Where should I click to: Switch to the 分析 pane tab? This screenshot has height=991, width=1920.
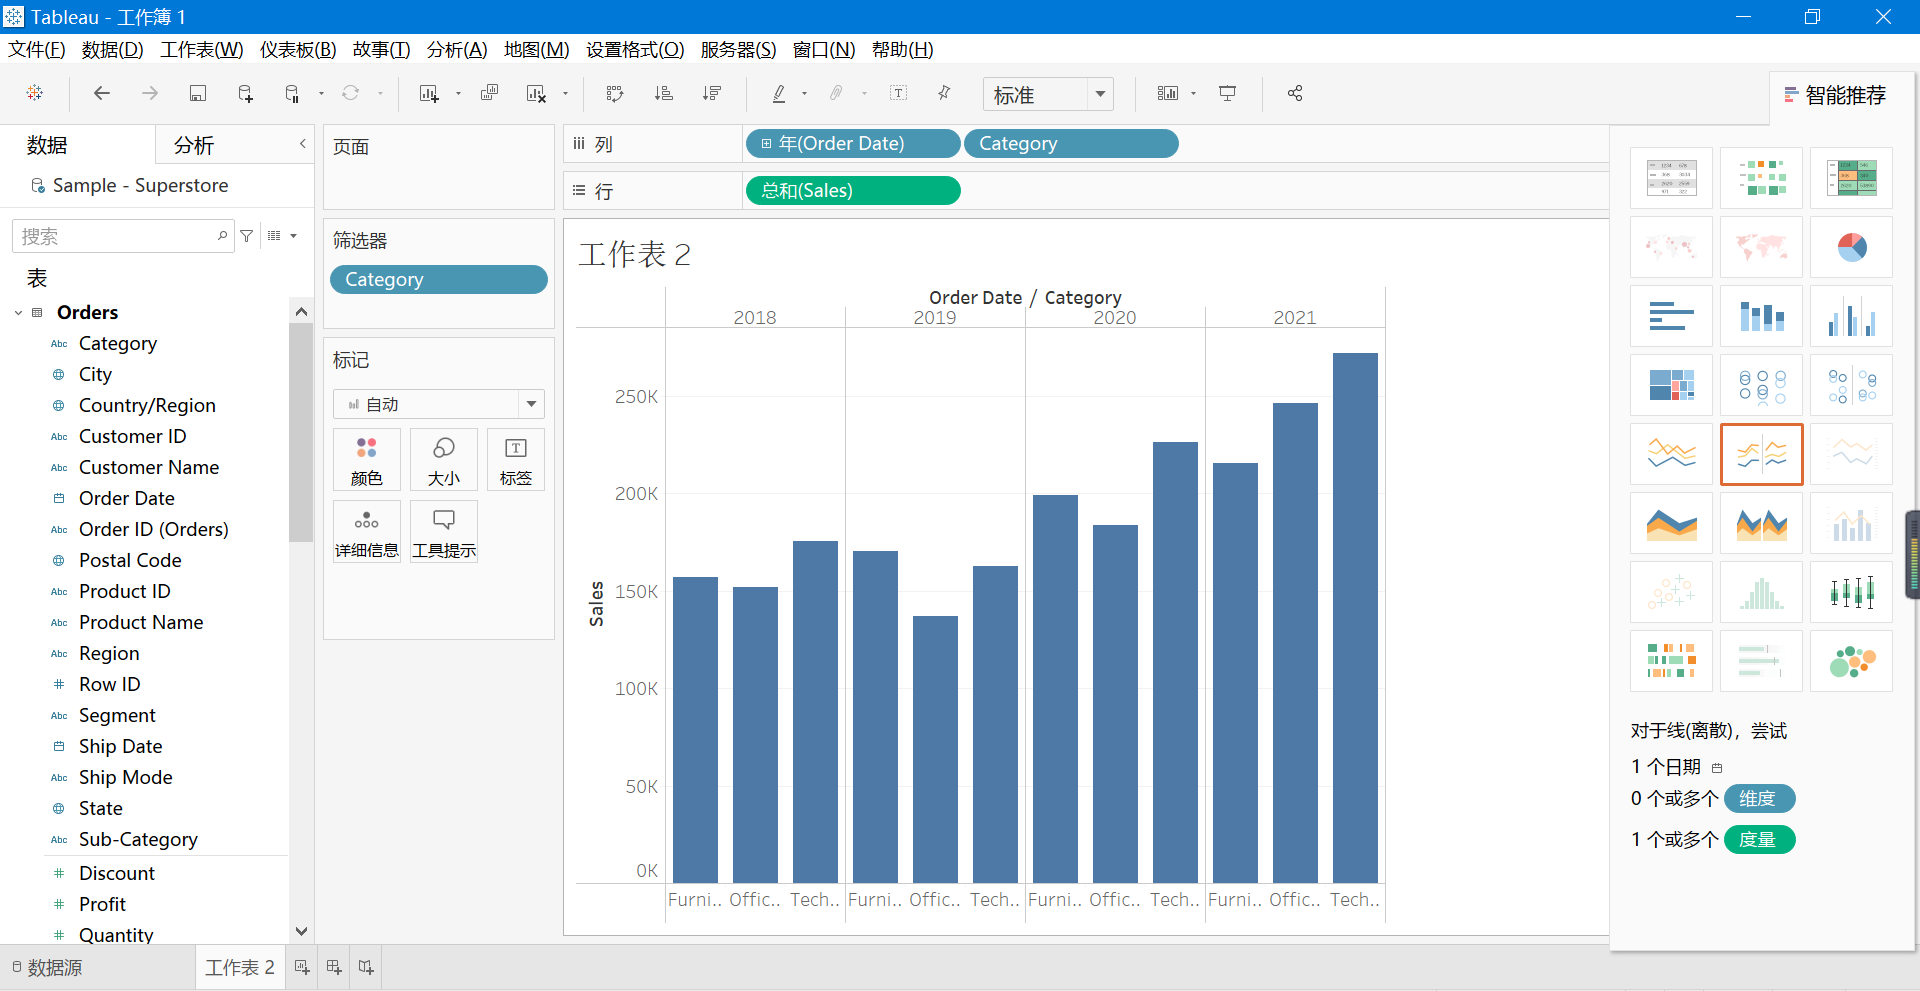click(194, 145)
